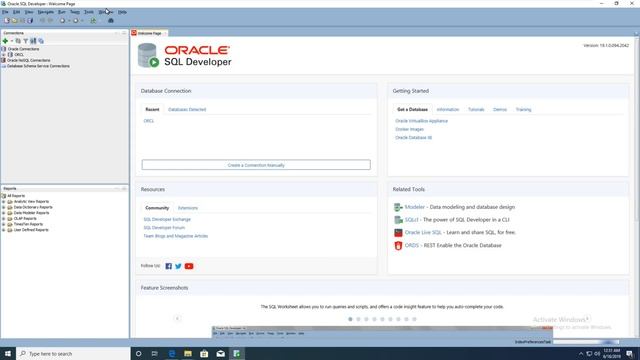Open Team Blogs and Magazine Articles link
The height and width of the screenshot is (360, 640).
pyautogui.click(x=176, y=236)
